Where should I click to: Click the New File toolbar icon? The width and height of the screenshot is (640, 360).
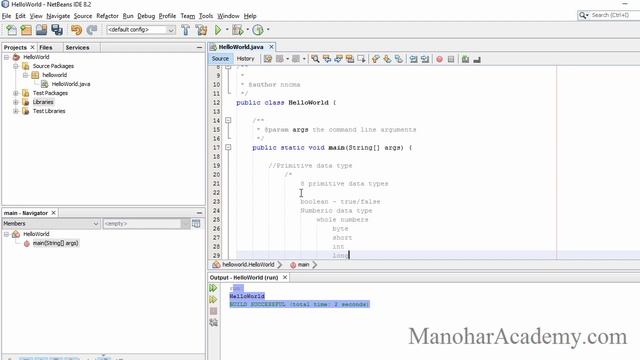click(x=11, y=30)
